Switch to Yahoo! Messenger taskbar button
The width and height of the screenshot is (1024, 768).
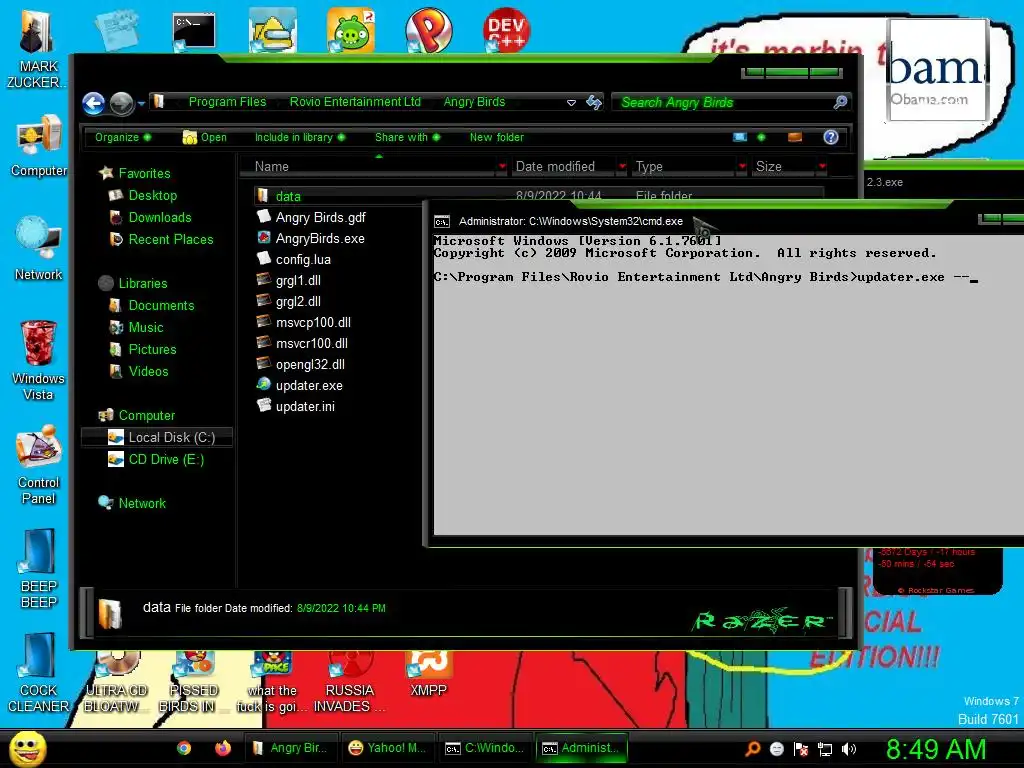click(x=387, y=748)
